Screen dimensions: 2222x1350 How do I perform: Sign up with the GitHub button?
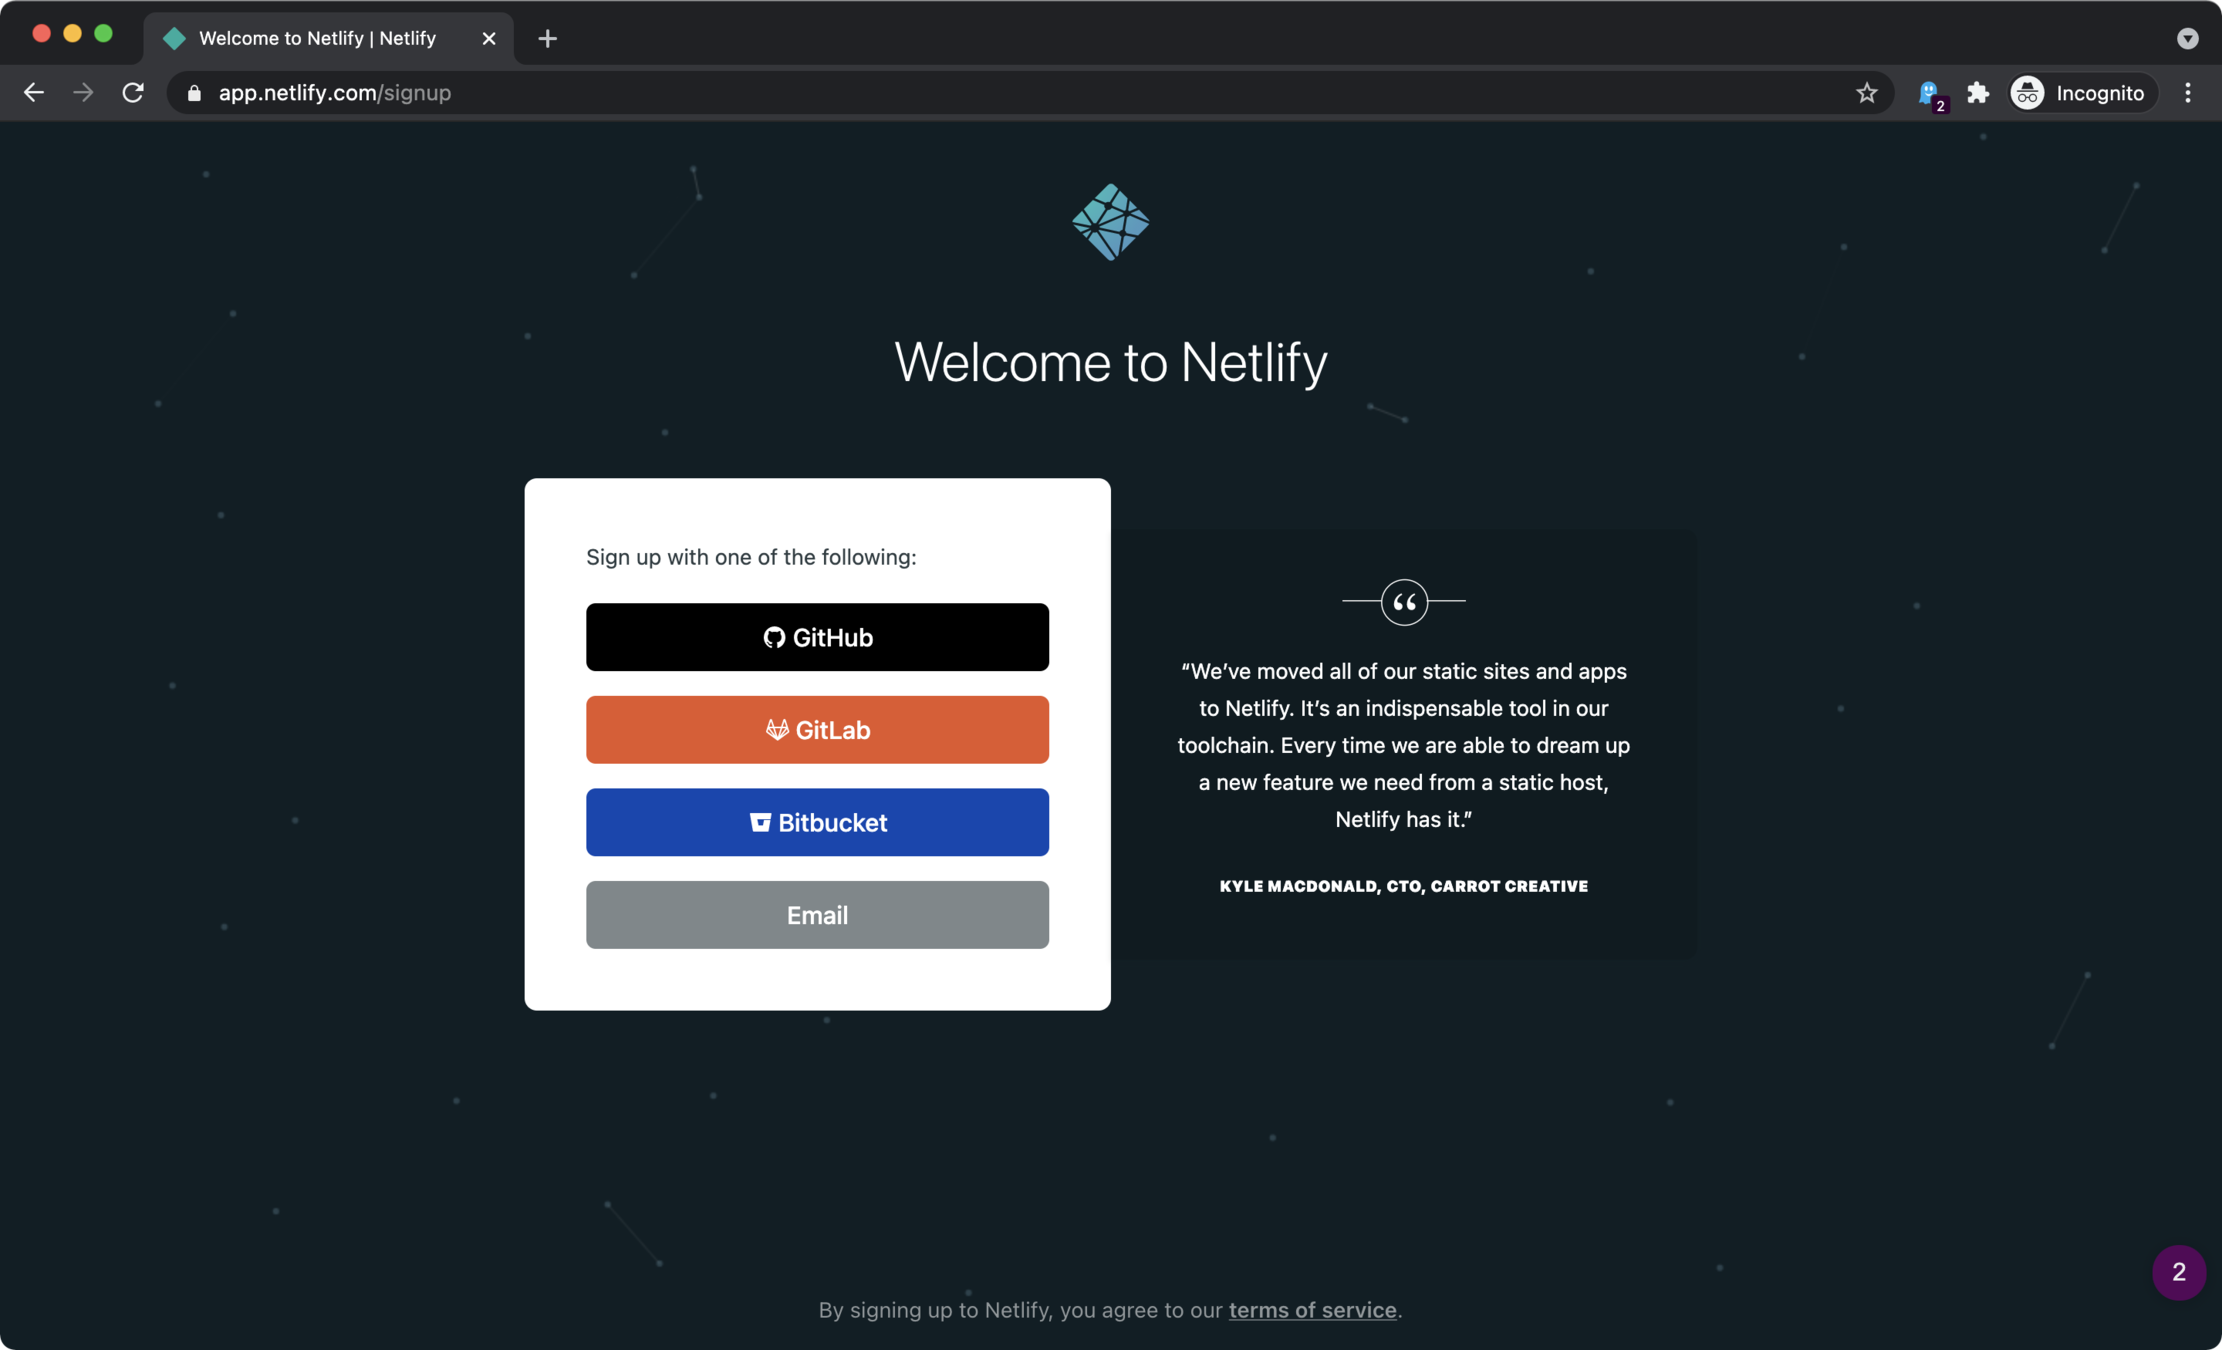point(817,637)
